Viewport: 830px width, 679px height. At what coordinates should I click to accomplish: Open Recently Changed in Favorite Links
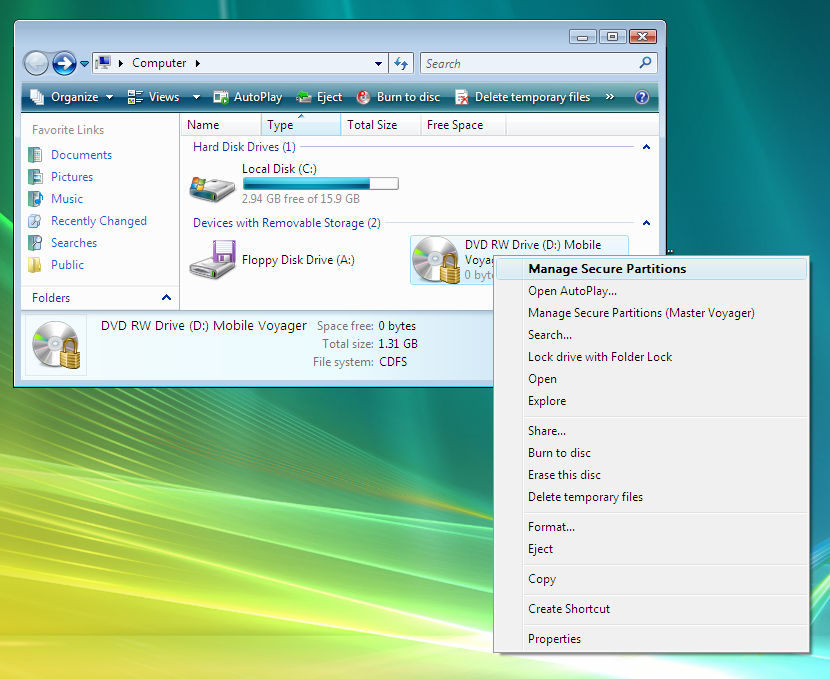(99, 221)
